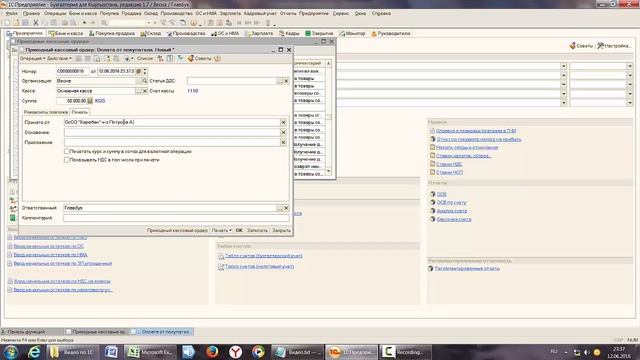This screenshot has height=360, width=640.
Task: Open Советы at top right of the function panel
Action: pyautogui.click(x=581, y=46)
